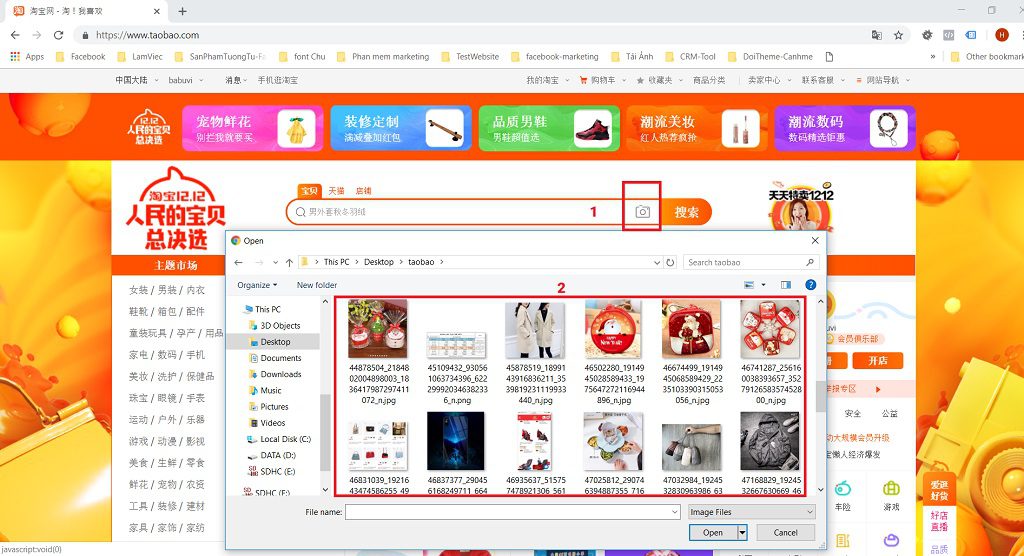Select the coat image 45878519_18991…

[534, 330]
